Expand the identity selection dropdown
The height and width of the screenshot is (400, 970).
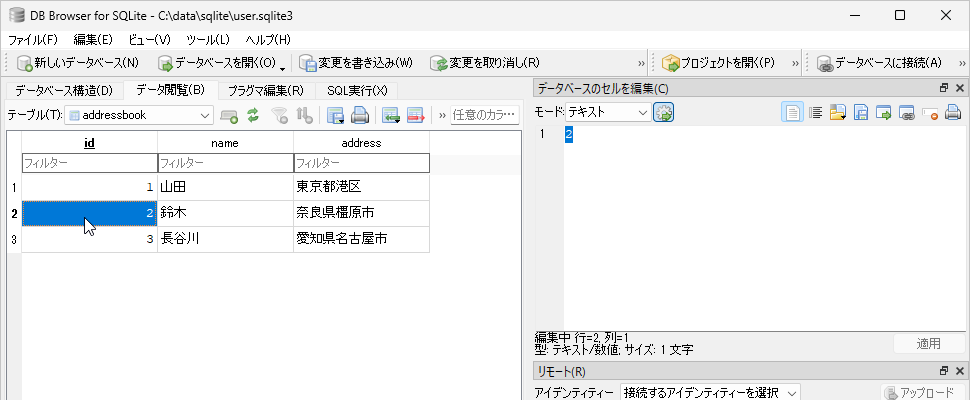pyautogui.click(x=790, y=393)
